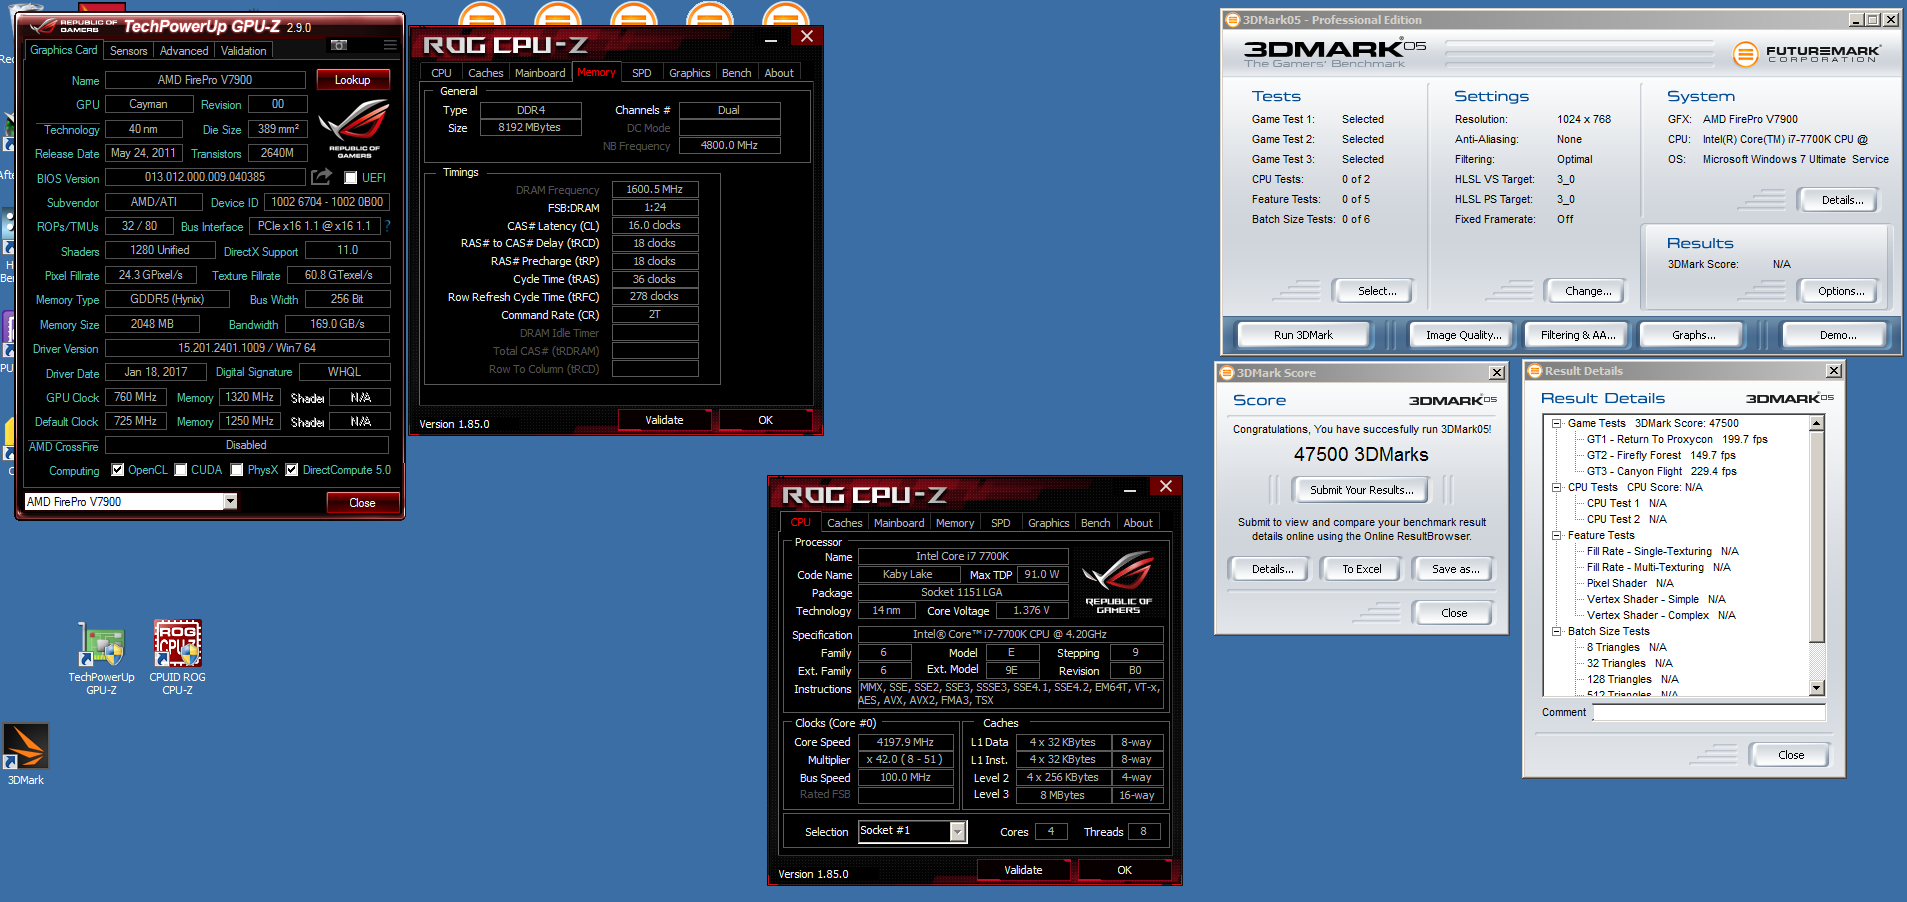Open the TechPowerUp GPU-Z desktop shortcut
The image size is (1907, 902).
101,658
